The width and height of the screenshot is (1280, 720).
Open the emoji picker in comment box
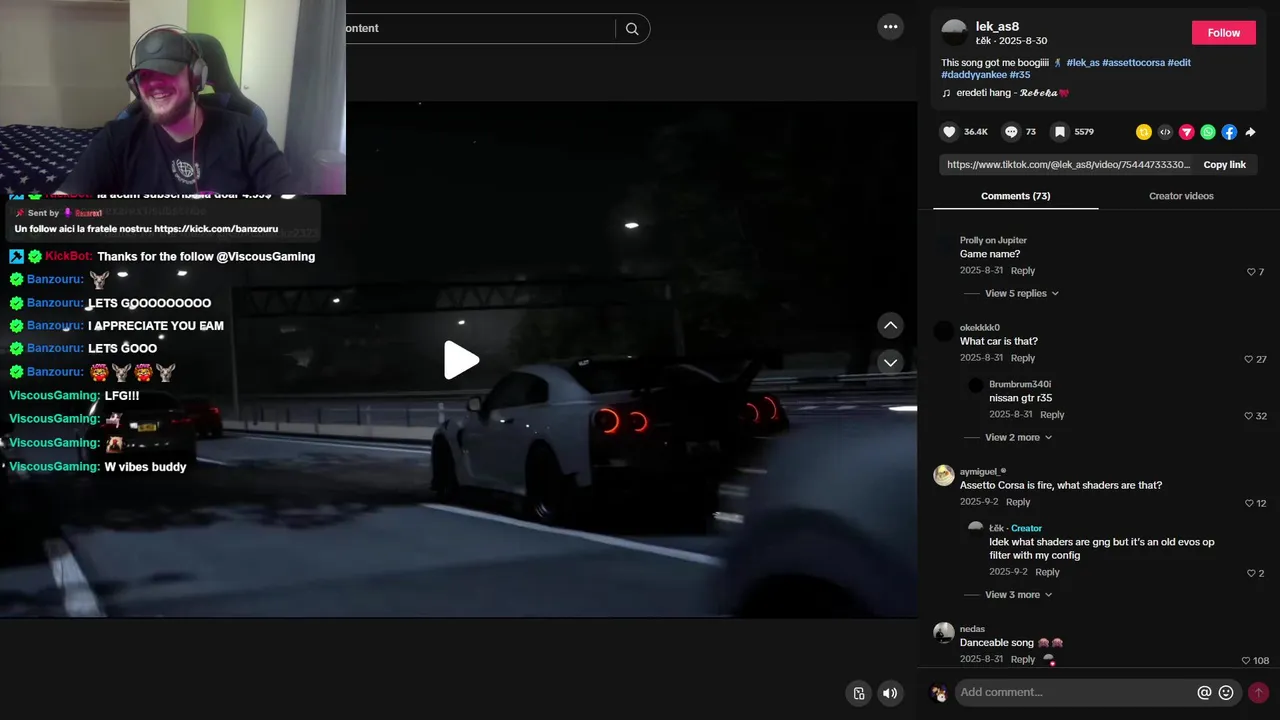coord(1226,692)
